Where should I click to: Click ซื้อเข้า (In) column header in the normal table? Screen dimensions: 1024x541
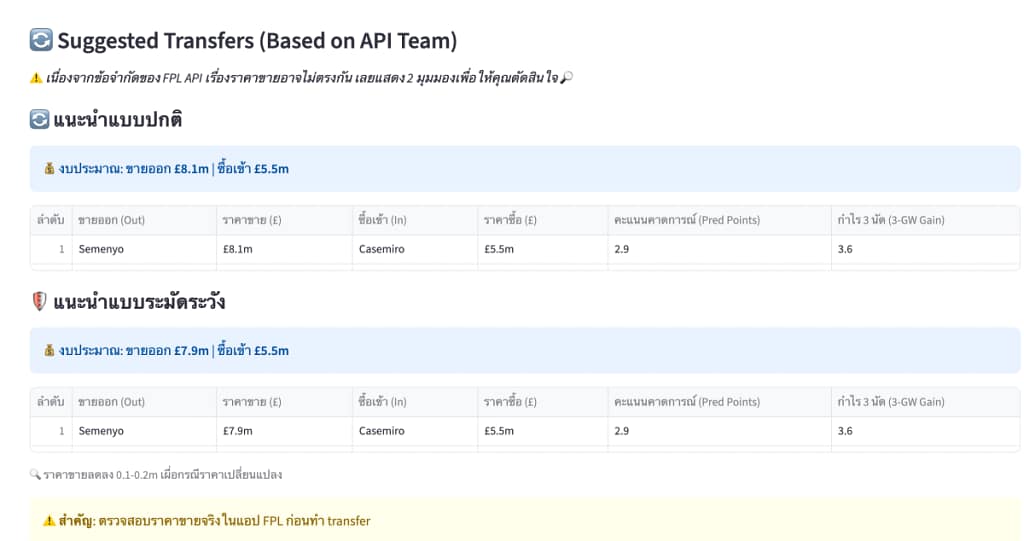[382, 220]
